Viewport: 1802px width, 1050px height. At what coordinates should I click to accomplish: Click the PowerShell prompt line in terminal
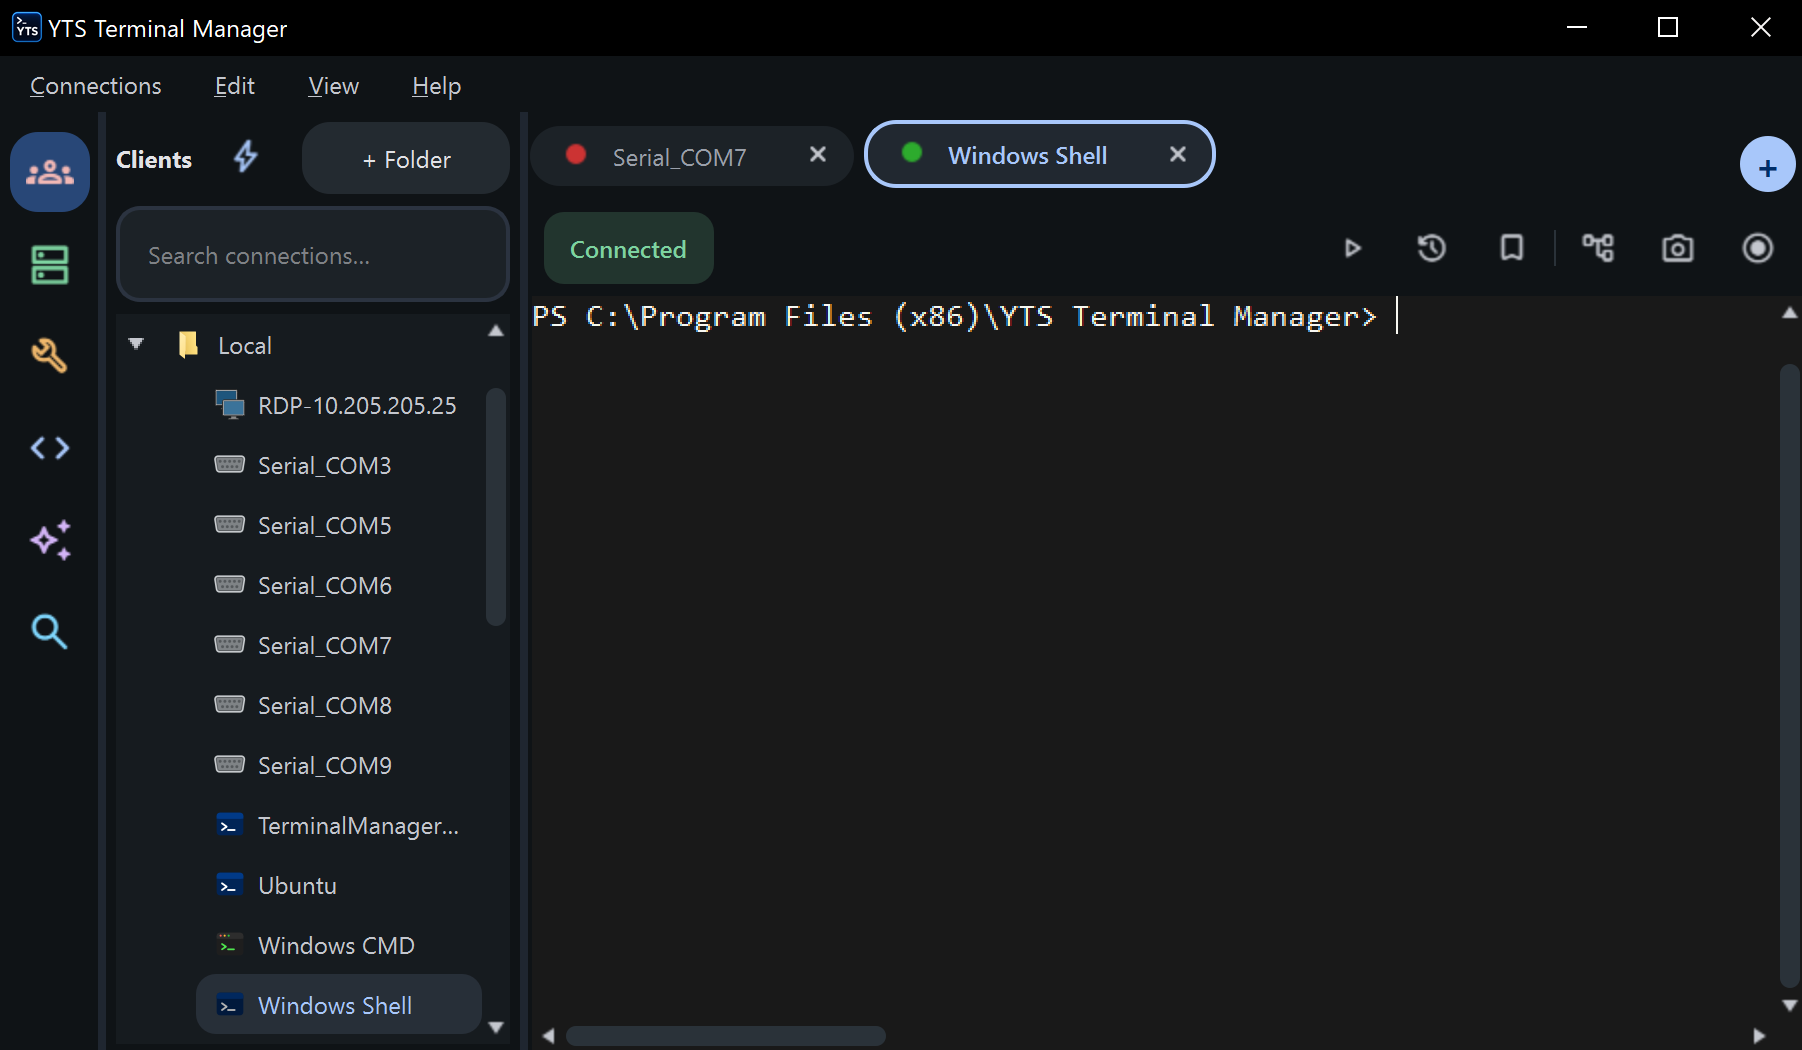pyautogui.click(x=955, y=316)
